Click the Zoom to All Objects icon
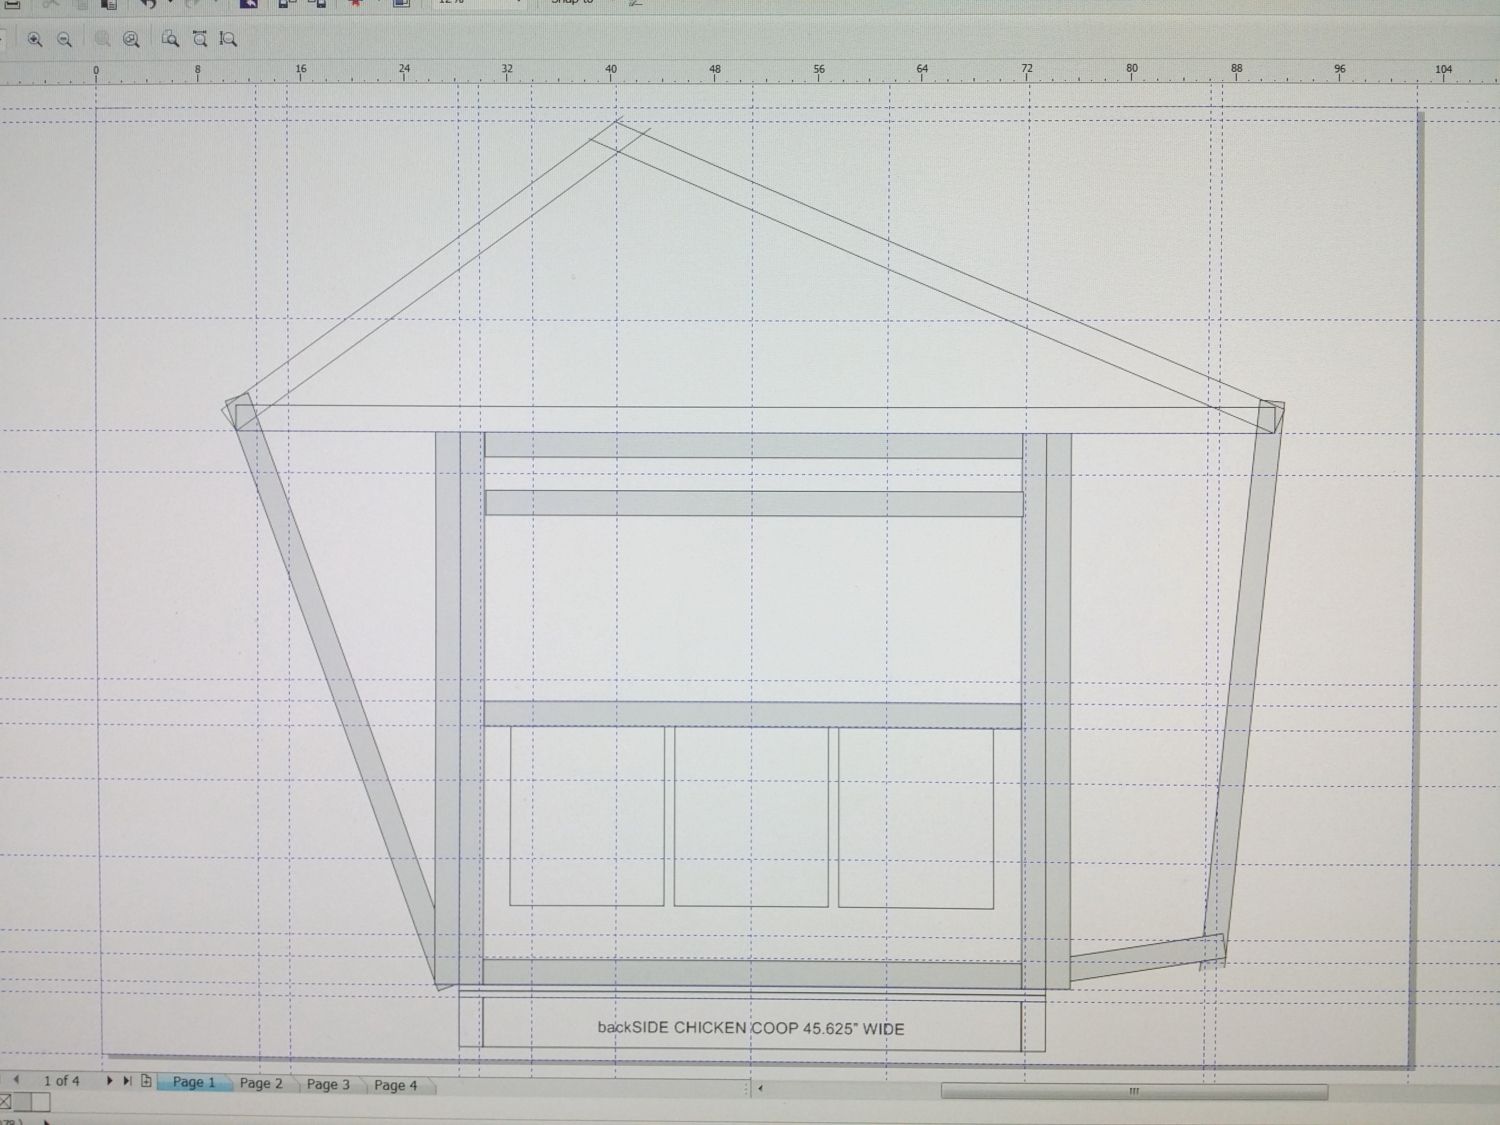The image size is (1500, 1125). pyautogui.click(x=131, y=40)
